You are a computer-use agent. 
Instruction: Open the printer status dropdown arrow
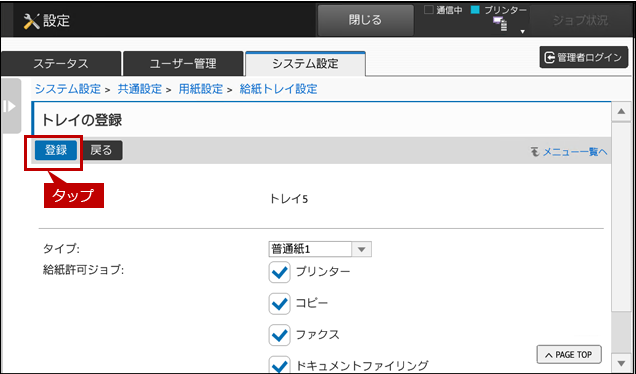tap(522, 32)
